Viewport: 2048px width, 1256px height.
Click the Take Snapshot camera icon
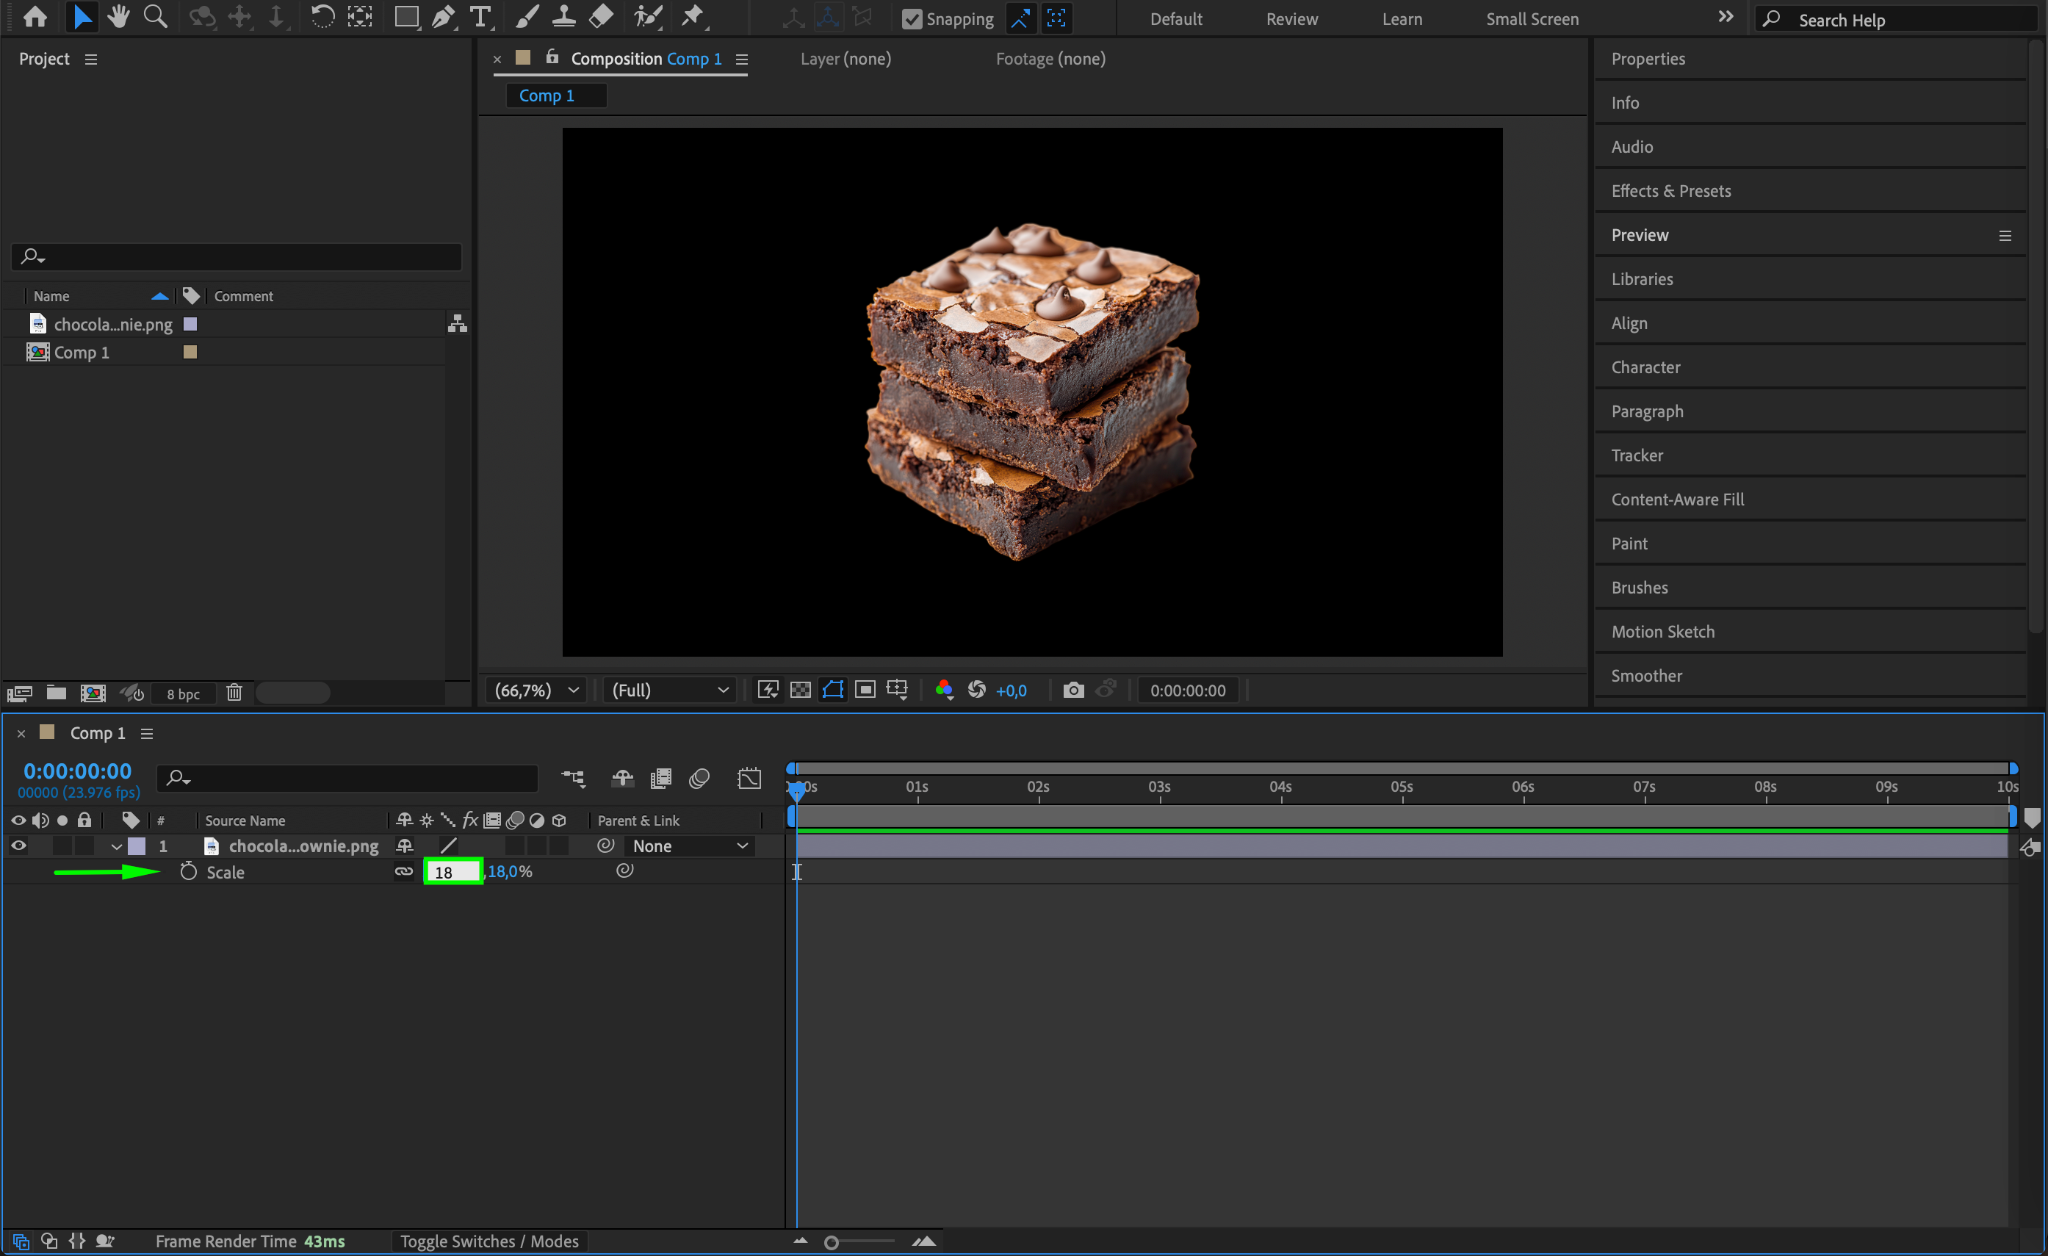1073,690
